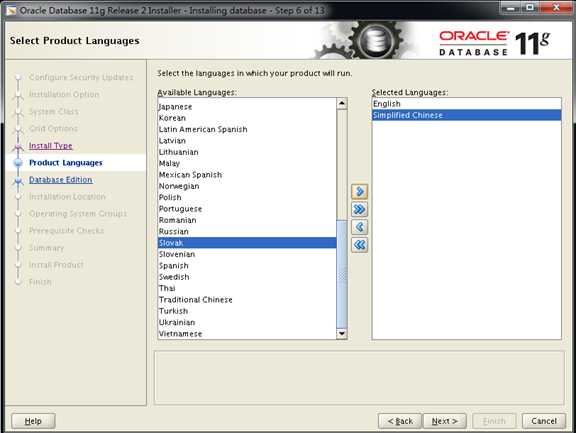Pick Vietnamese in the available list
Image resolution: width=576 pixels, height=433 pixels.
246,334
